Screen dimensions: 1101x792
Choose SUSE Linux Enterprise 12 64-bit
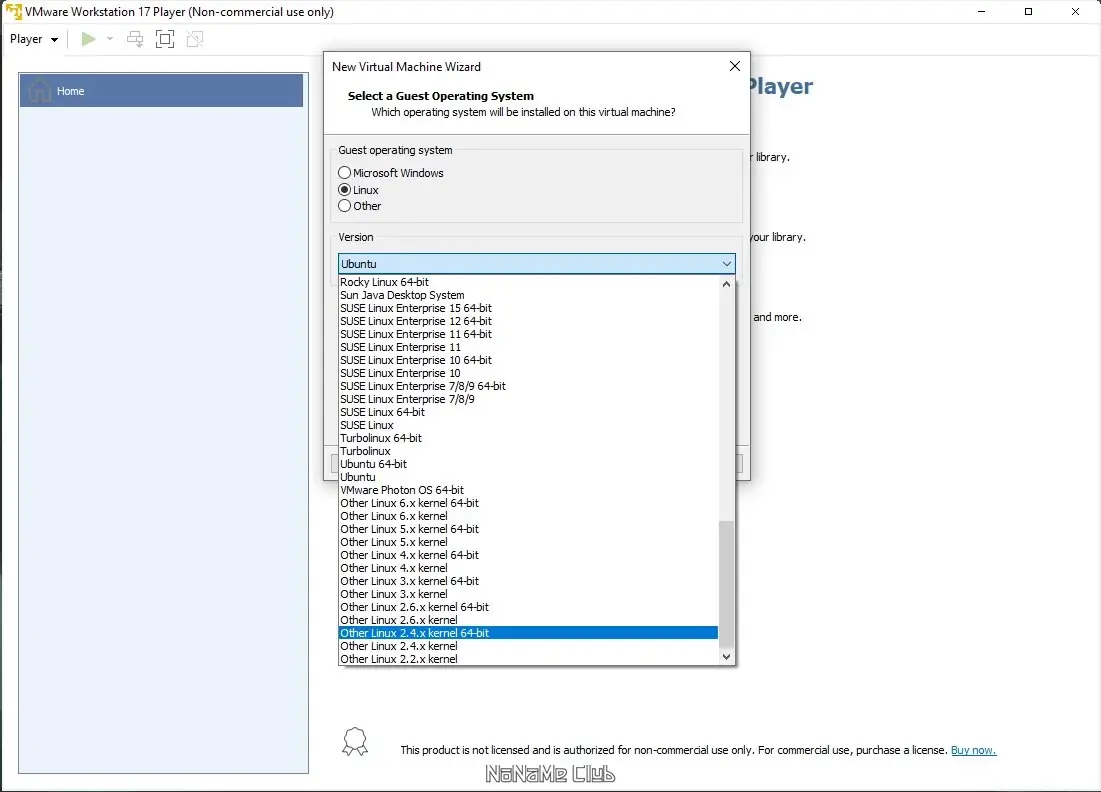[x=529, y=321]
